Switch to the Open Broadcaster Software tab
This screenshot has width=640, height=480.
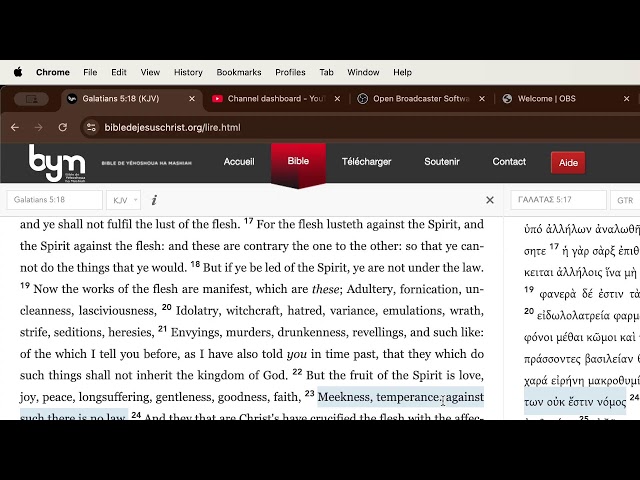point(421,99)
